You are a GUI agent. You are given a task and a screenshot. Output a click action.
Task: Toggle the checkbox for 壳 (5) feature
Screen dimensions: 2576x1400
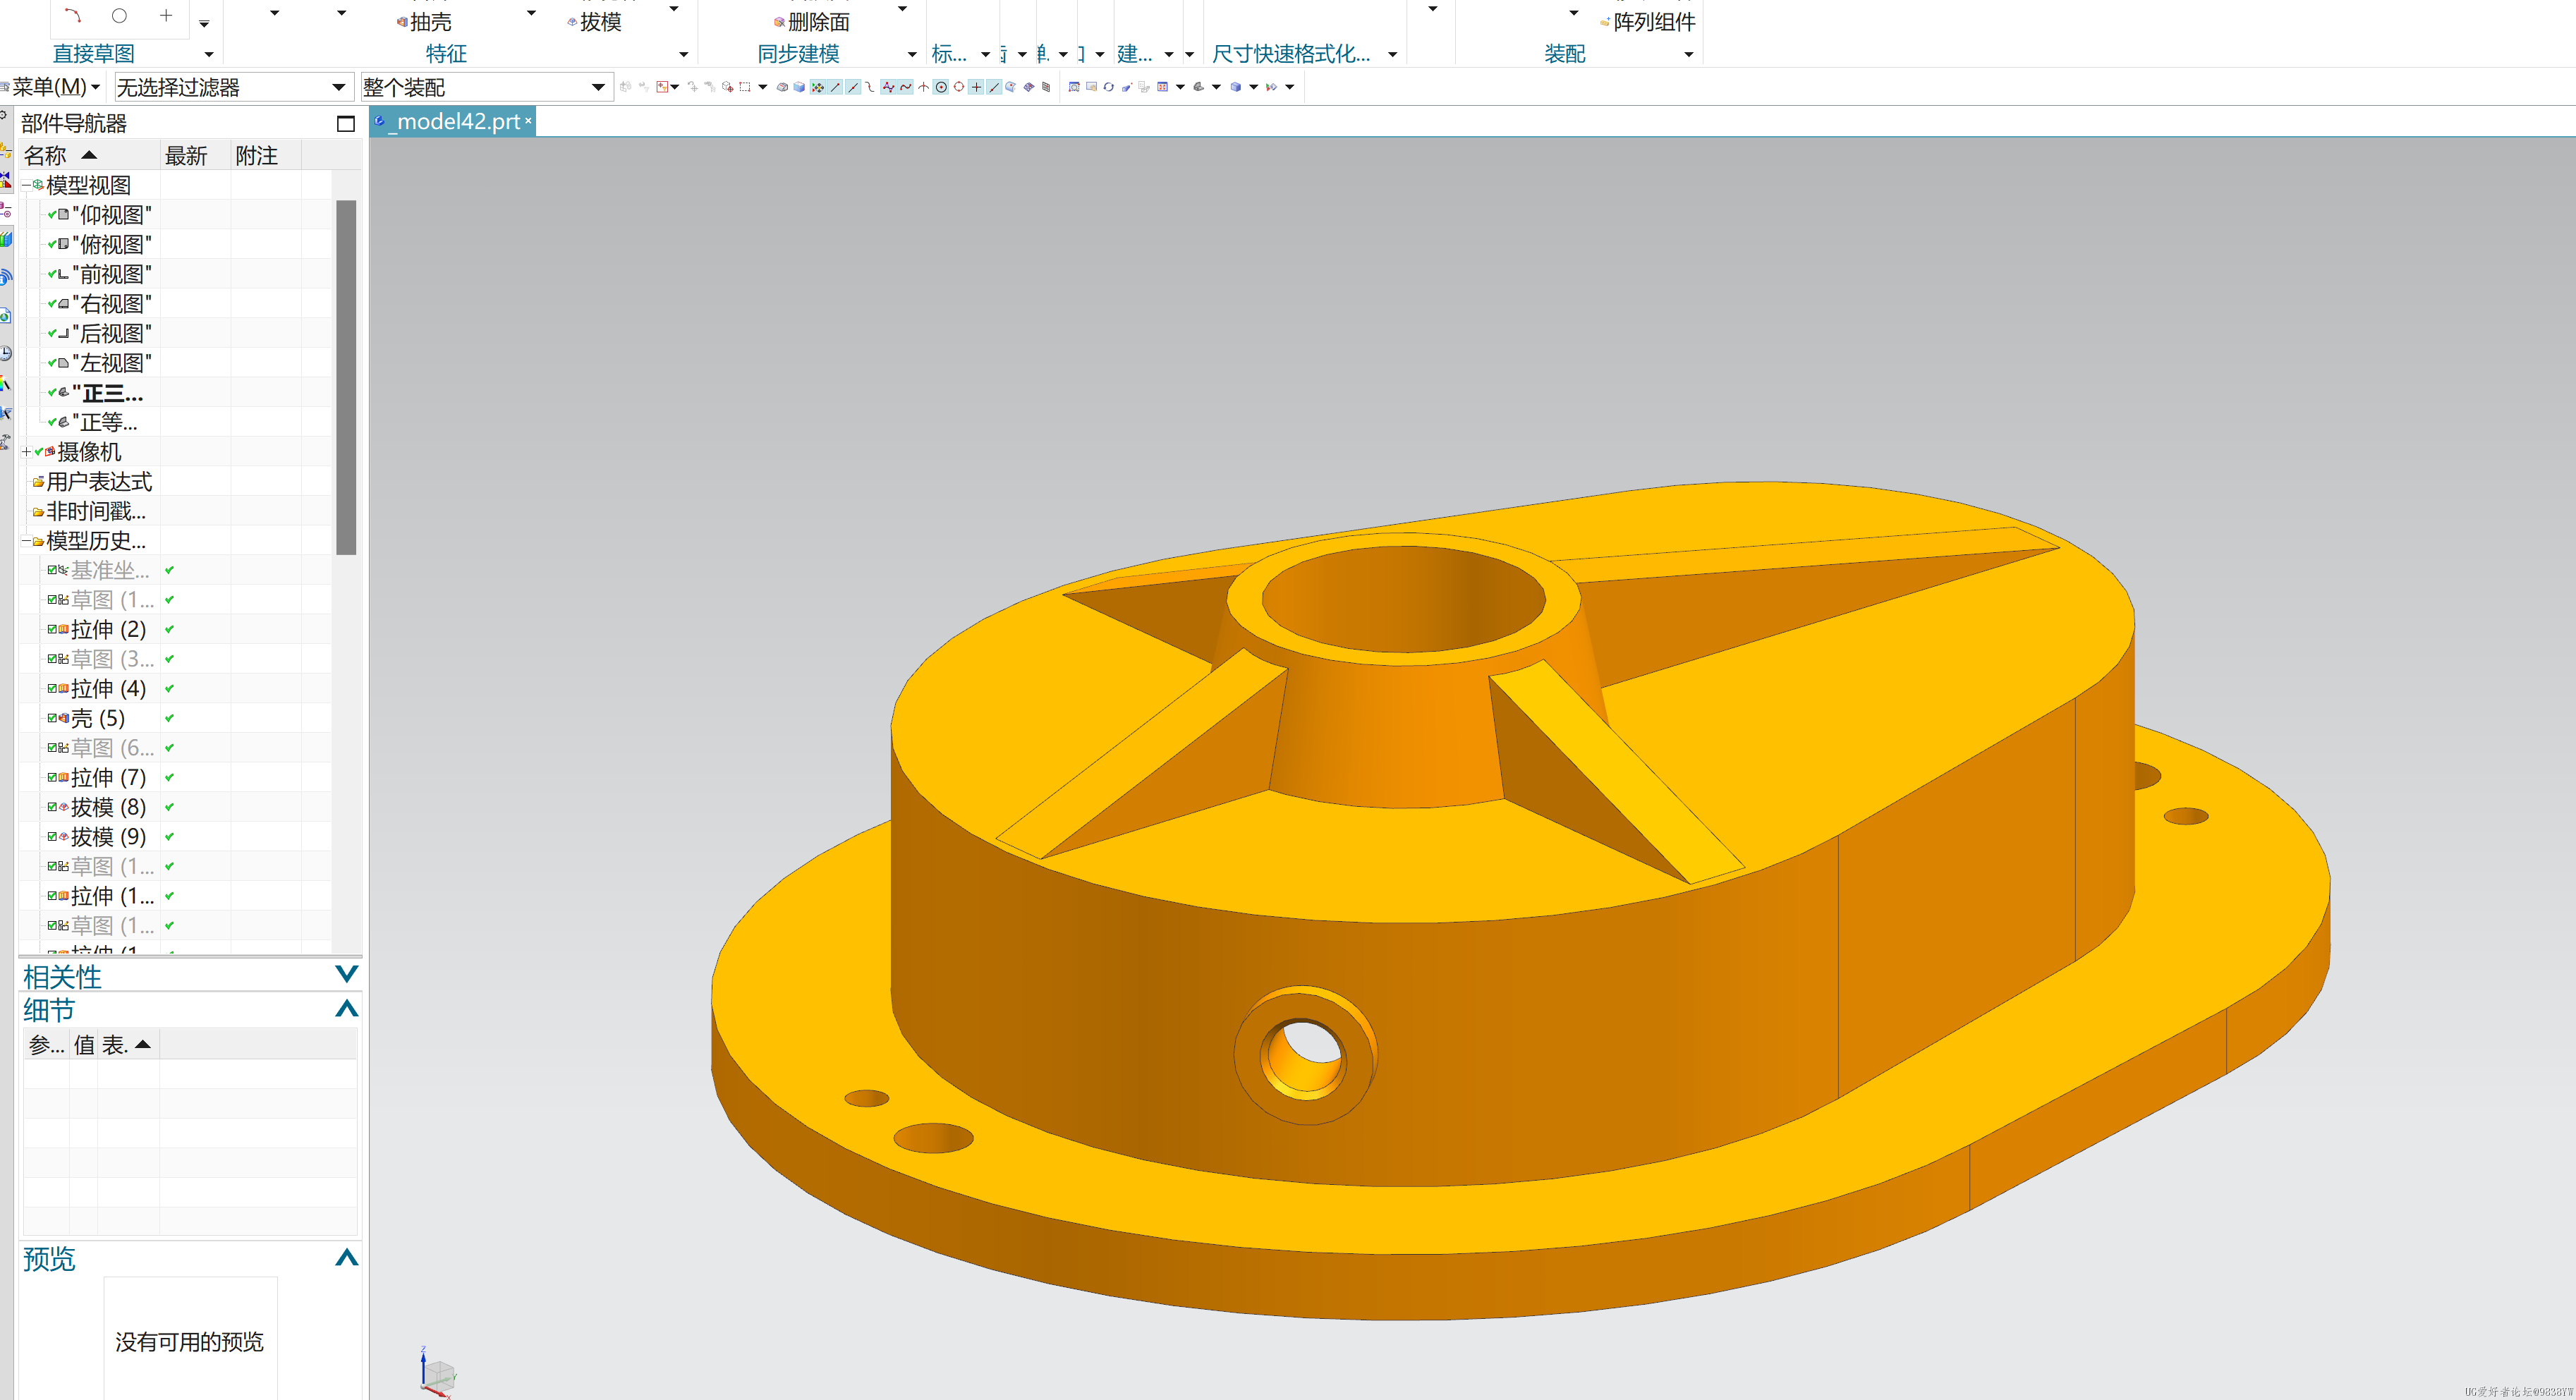click(52, 718)
